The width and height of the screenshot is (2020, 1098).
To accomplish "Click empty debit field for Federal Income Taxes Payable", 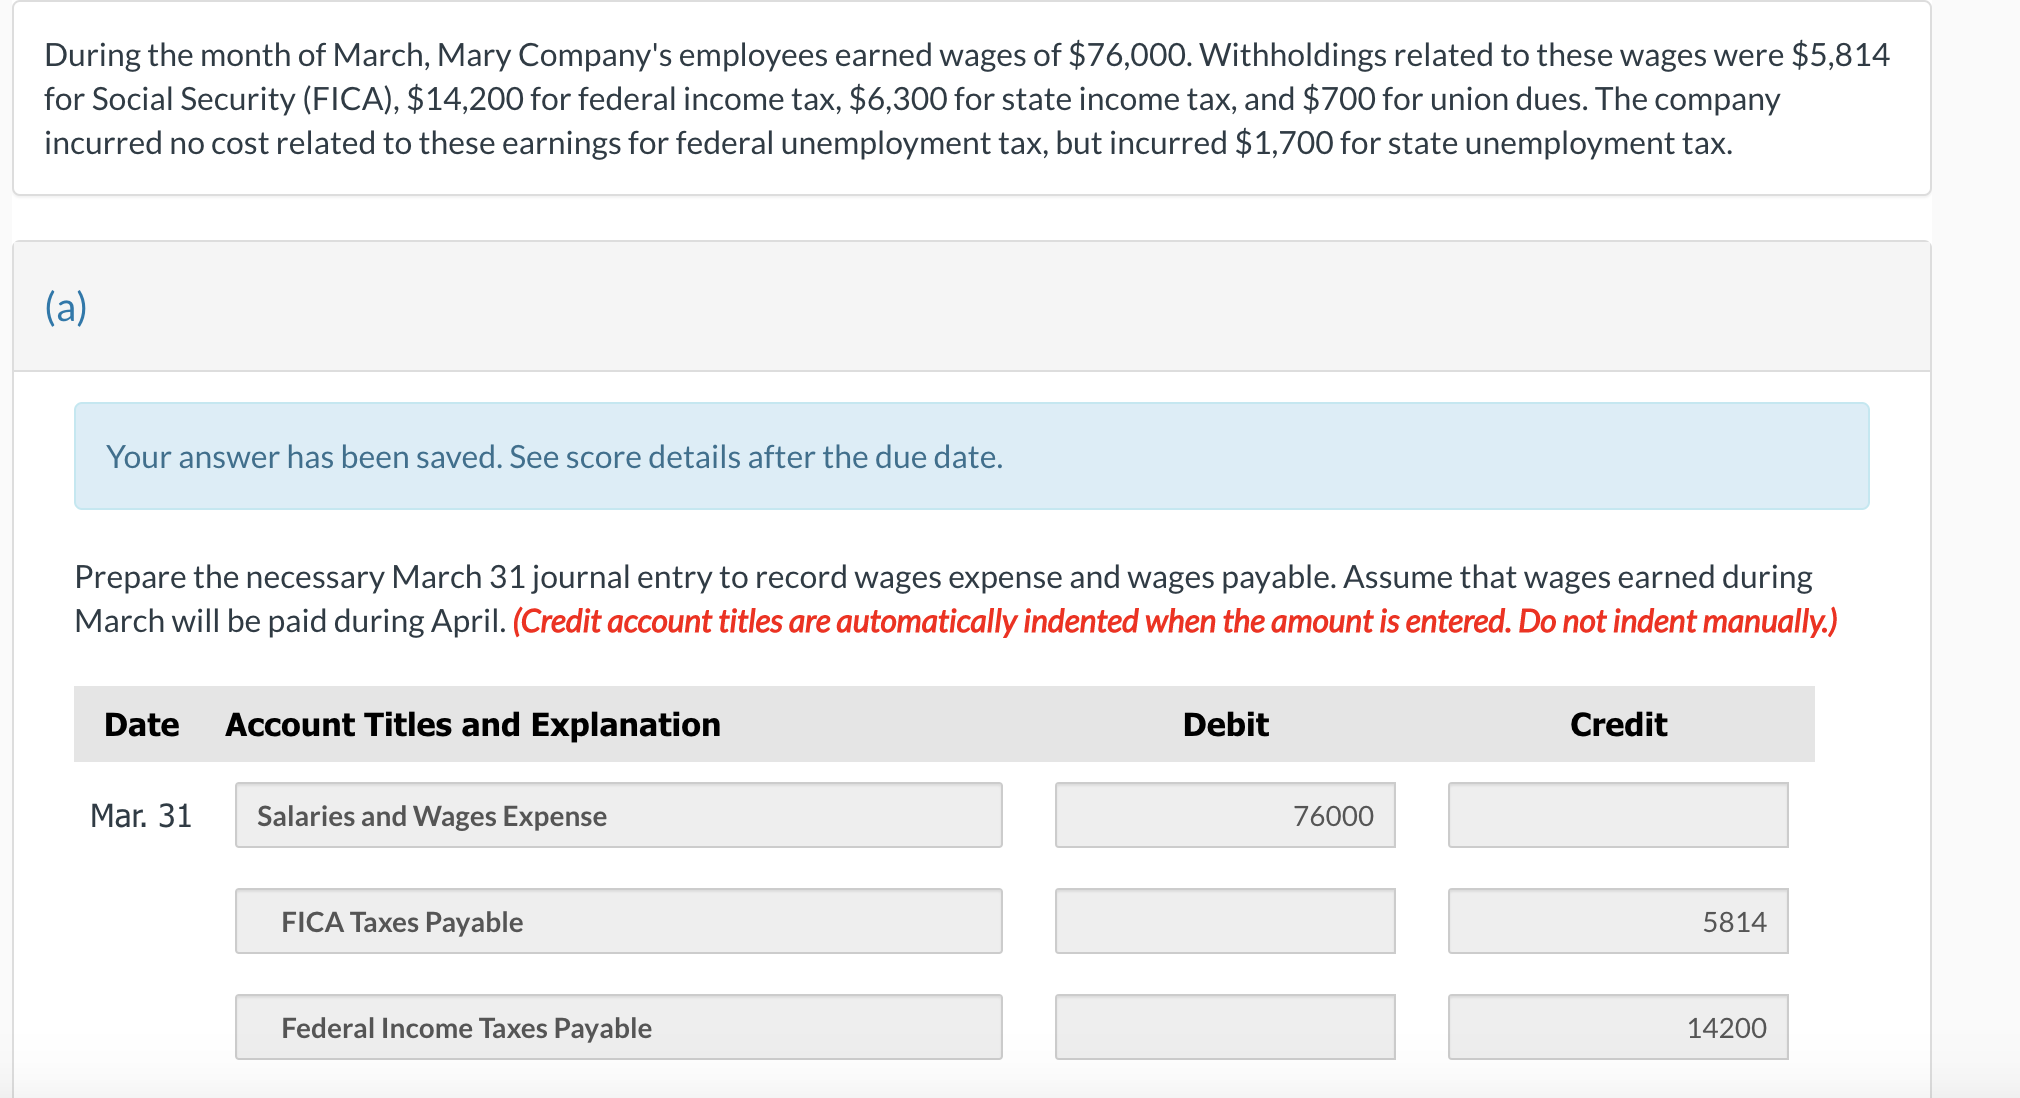I will pos(1225,1027).
